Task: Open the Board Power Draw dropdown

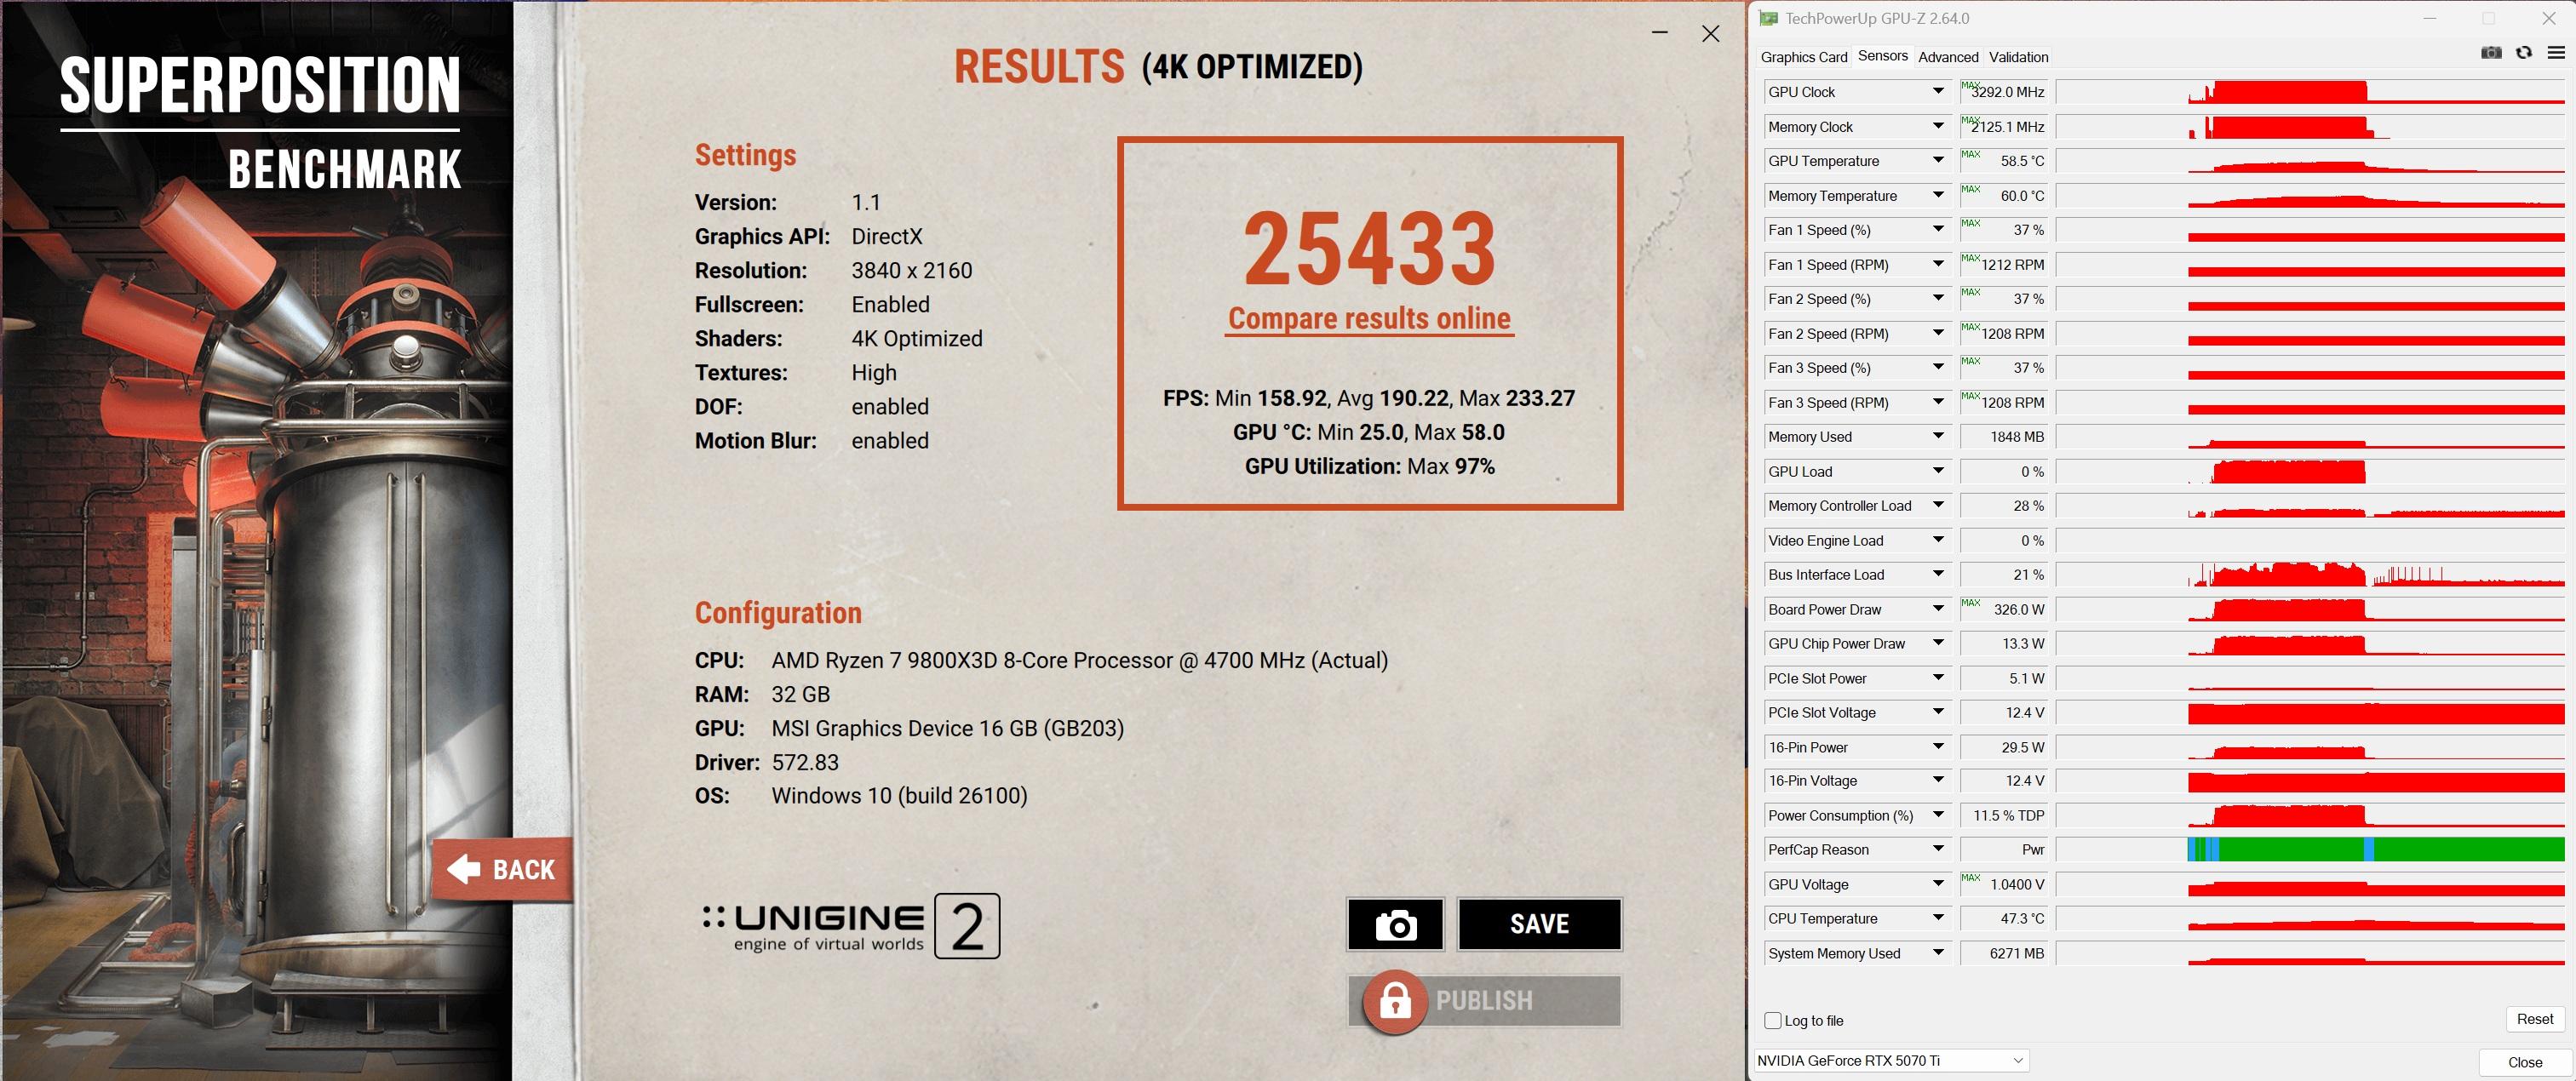Action: (x=1938, y=609)
